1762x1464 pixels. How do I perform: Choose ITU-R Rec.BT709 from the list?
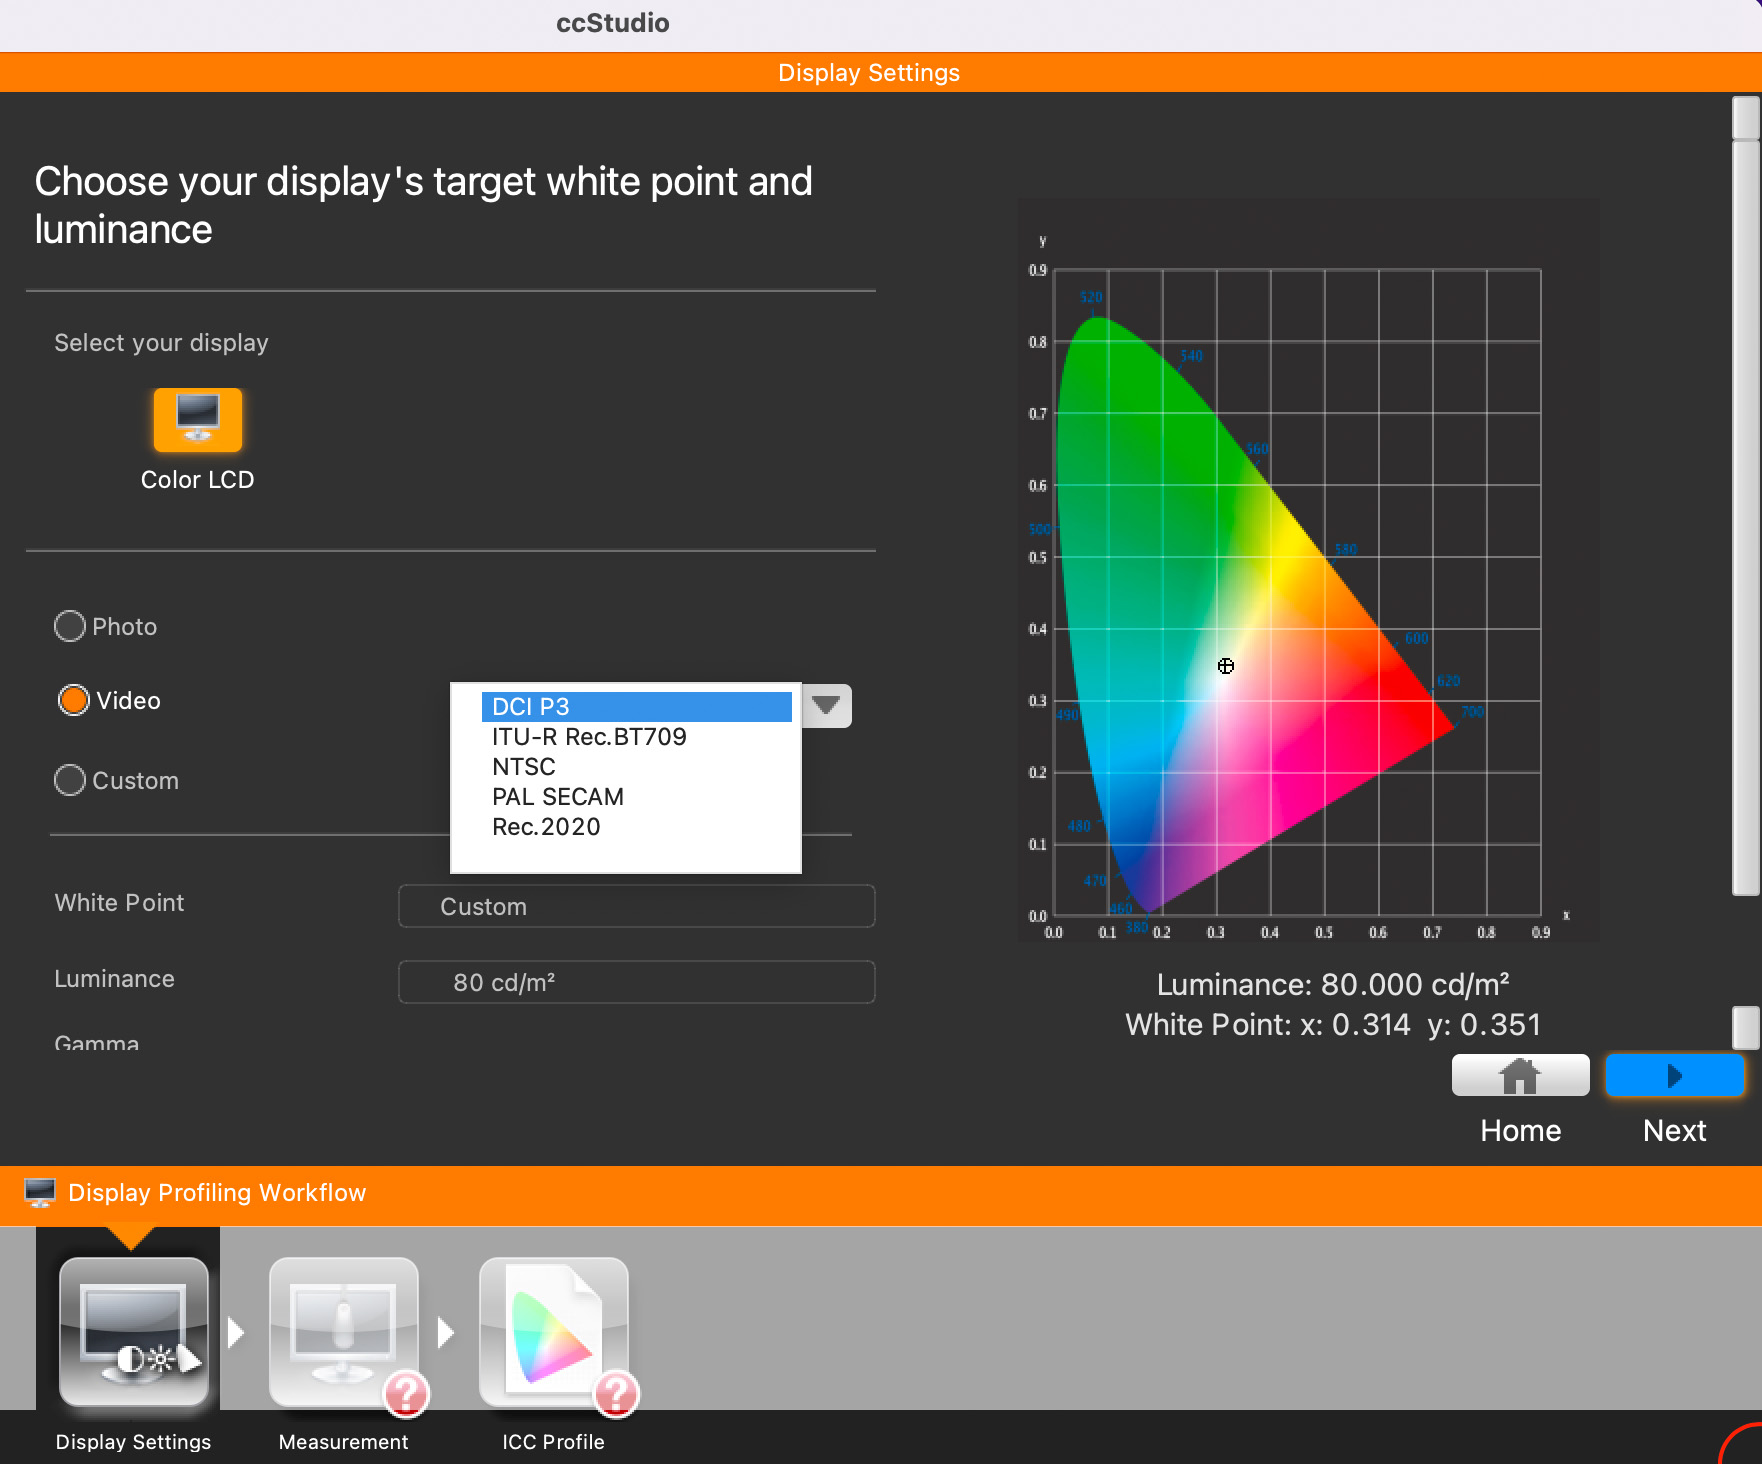(x=589, y=737)
